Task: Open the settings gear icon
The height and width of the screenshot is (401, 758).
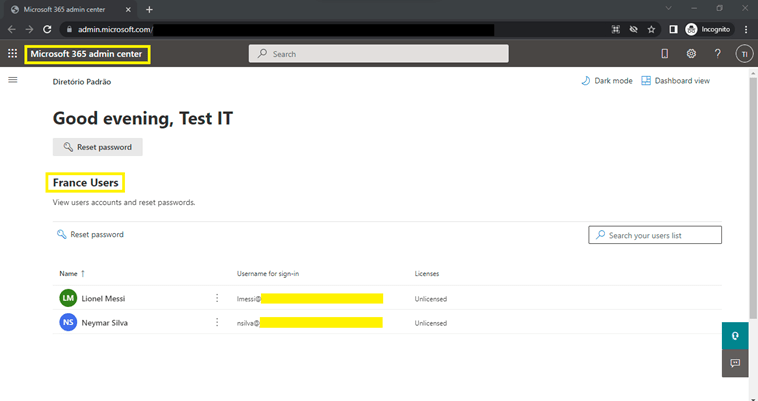Action: pos(691,54)
